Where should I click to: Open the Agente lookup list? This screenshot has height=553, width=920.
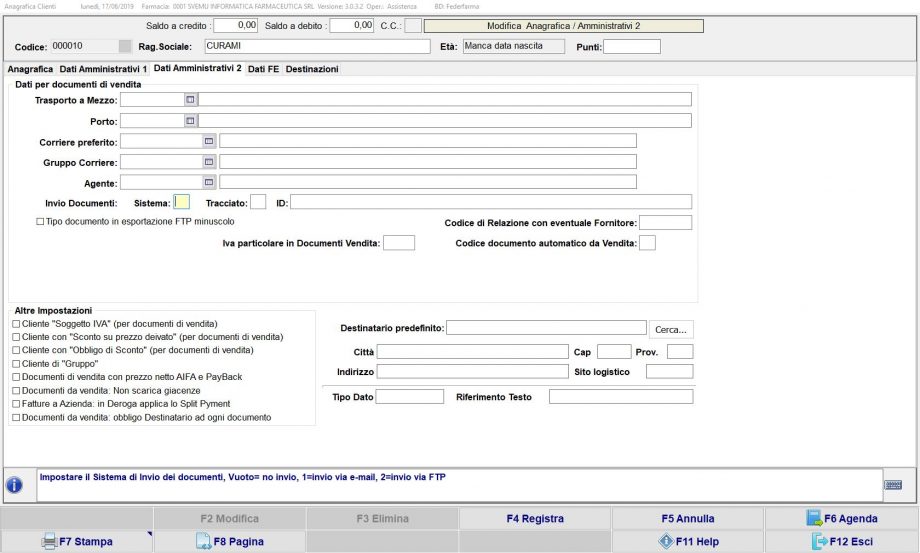tap(209, 182)
